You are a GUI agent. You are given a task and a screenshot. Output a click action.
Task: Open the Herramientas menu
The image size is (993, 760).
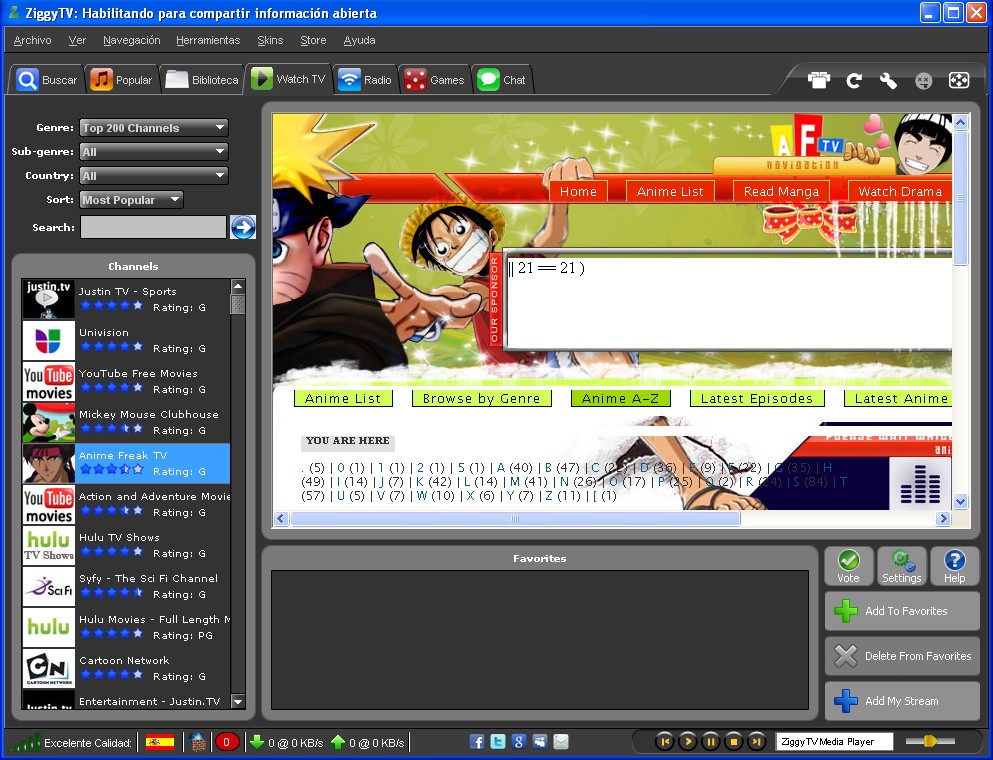(208, 40)
